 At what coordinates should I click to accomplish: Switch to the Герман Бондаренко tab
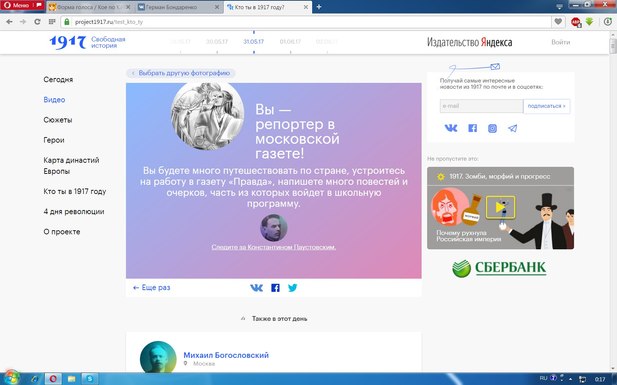(179, 7)
